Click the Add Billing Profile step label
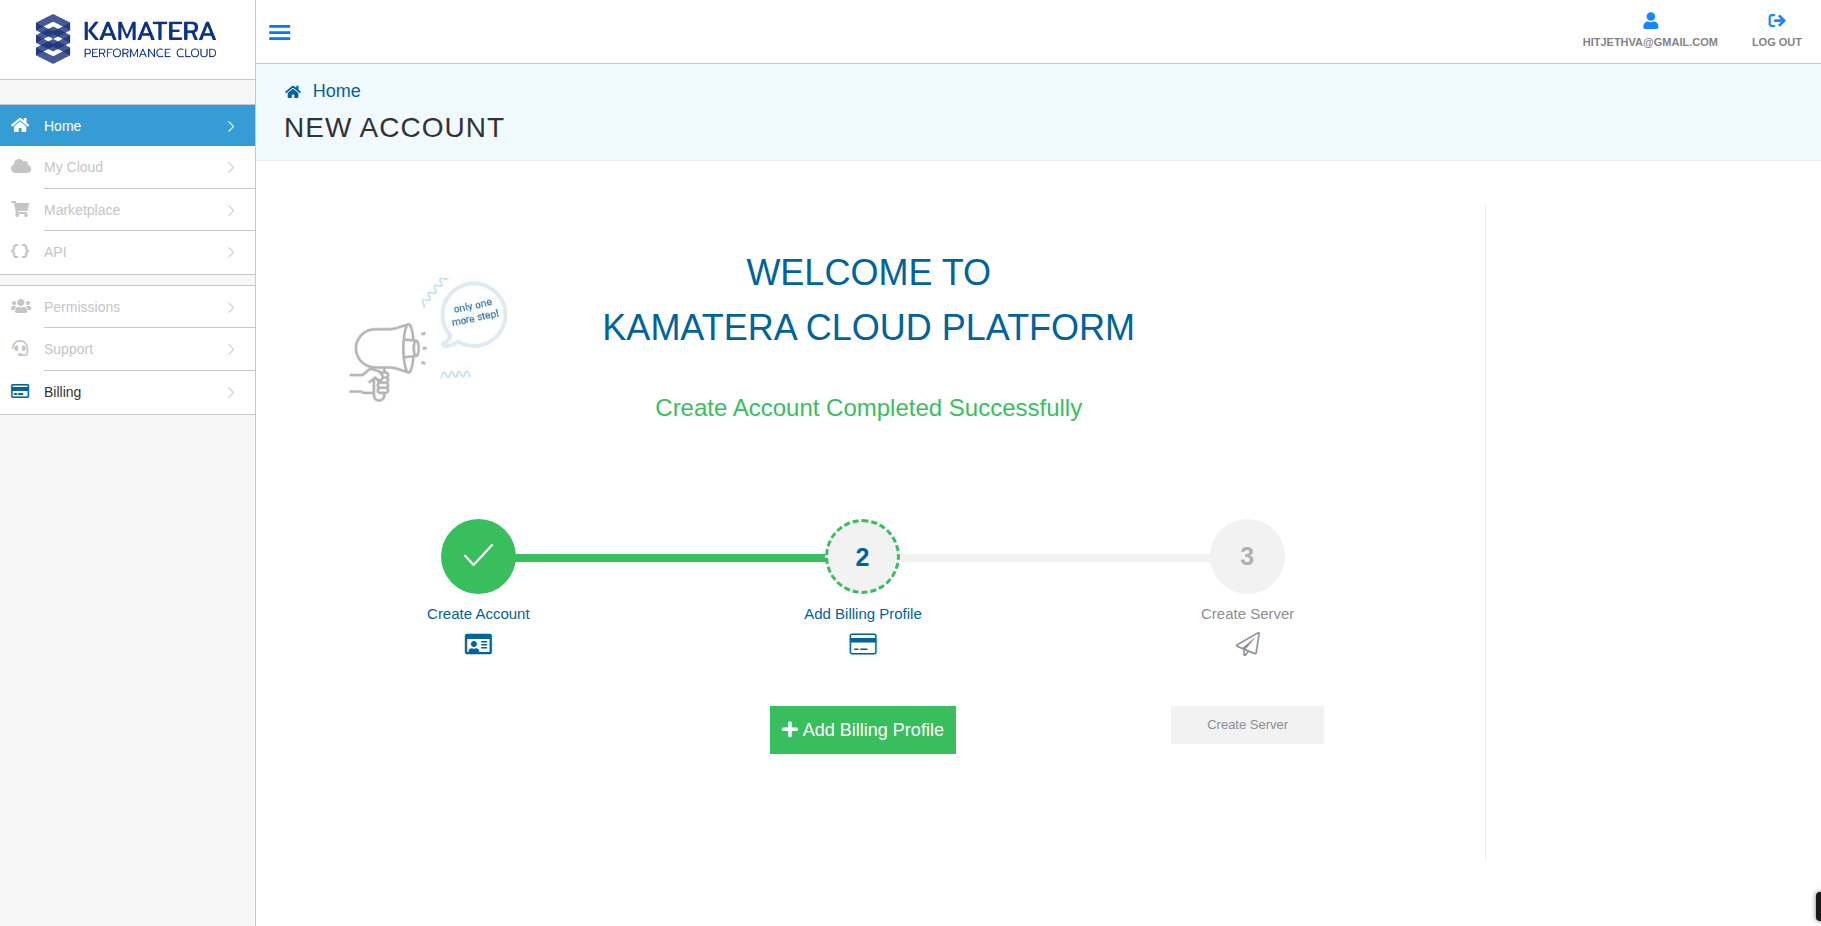This screenshot has width=1821, height=926. pyautogui.click(x=863, y=614)
